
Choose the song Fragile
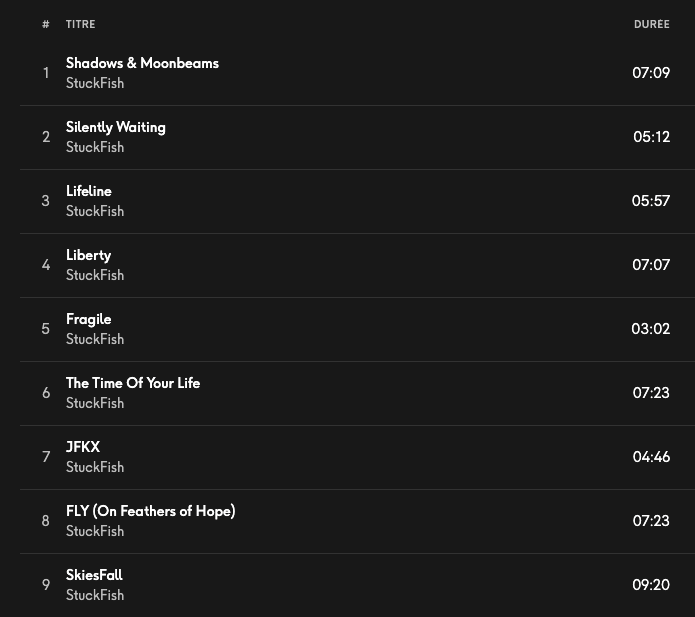[x=89, y=319]
